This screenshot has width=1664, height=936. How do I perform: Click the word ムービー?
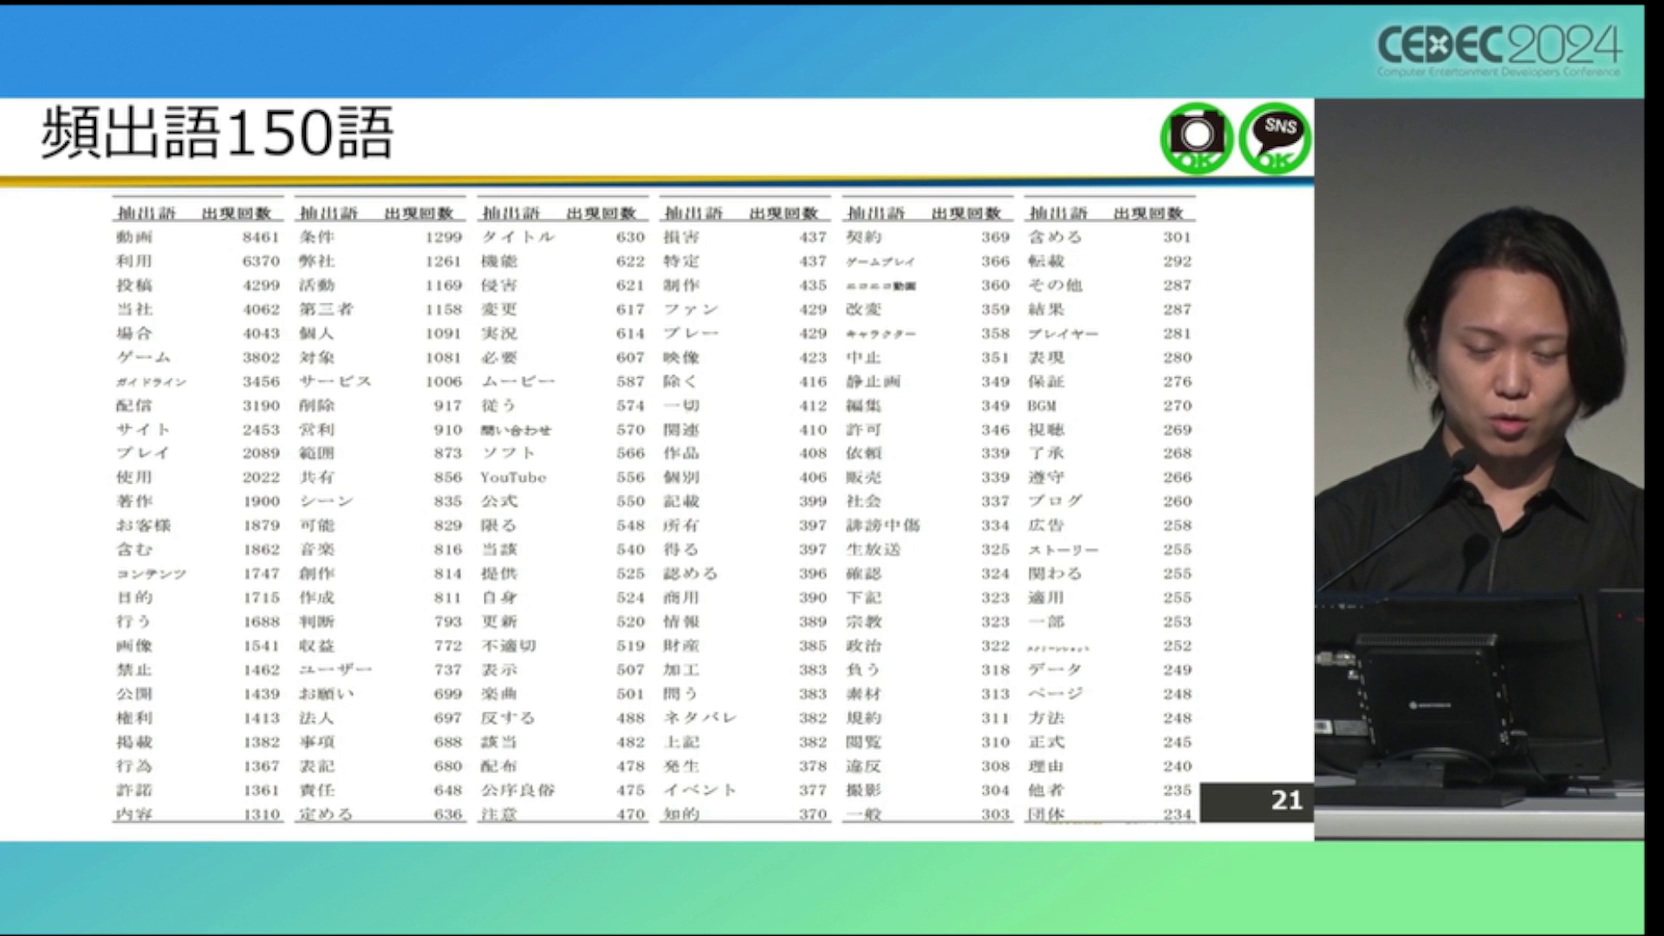tap(518, 381)
